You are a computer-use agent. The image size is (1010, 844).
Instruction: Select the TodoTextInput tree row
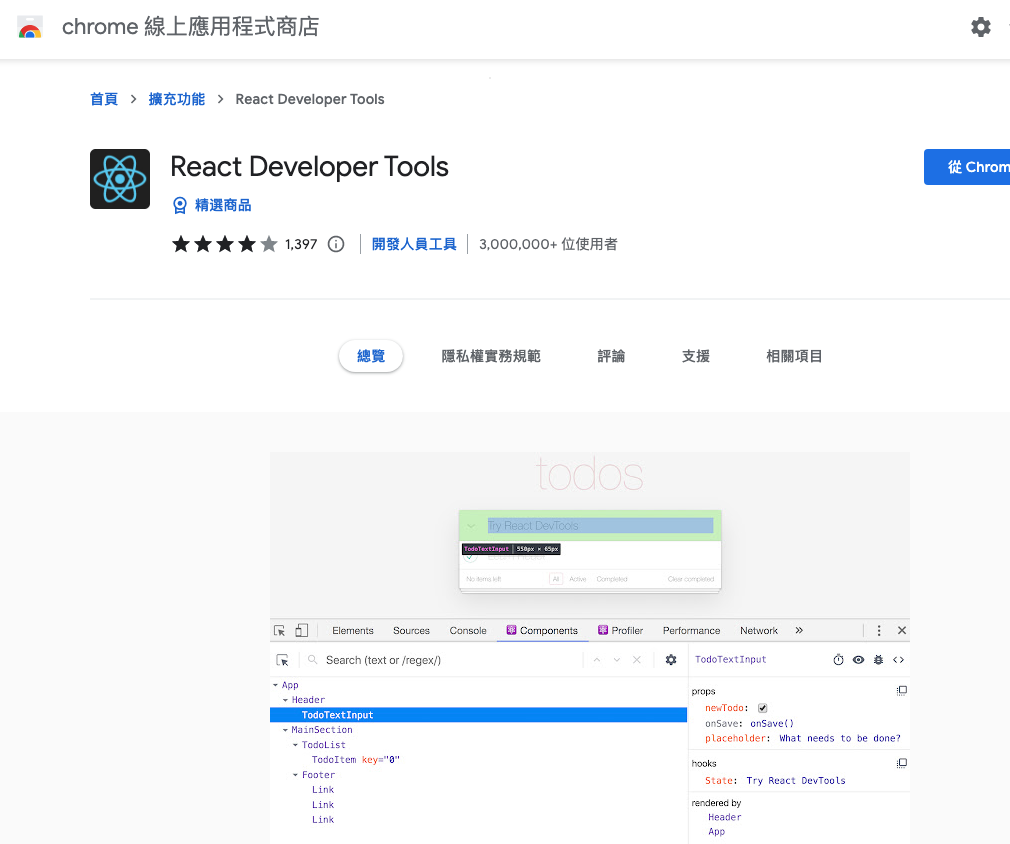[x=479, y=715]
